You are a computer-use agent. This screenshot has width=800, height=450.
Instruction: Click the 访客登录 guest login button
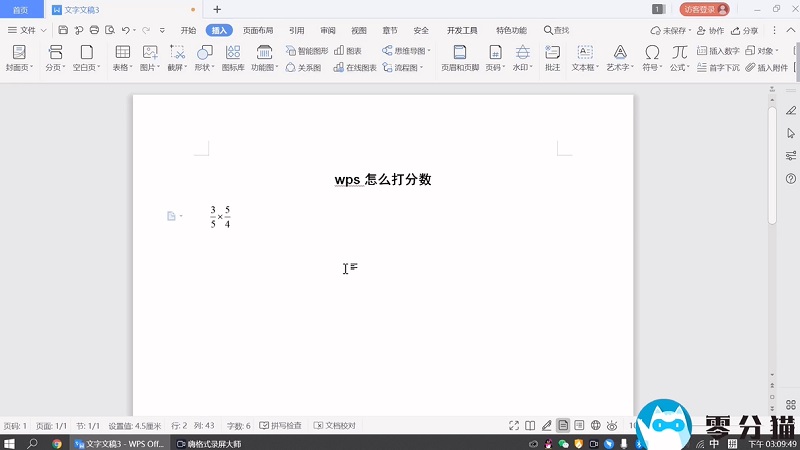coord(704,9)
